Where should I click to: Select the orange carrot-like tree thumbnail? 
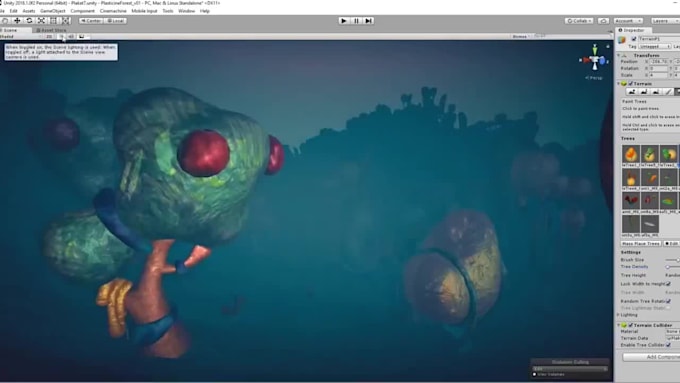tap(649, 178)
